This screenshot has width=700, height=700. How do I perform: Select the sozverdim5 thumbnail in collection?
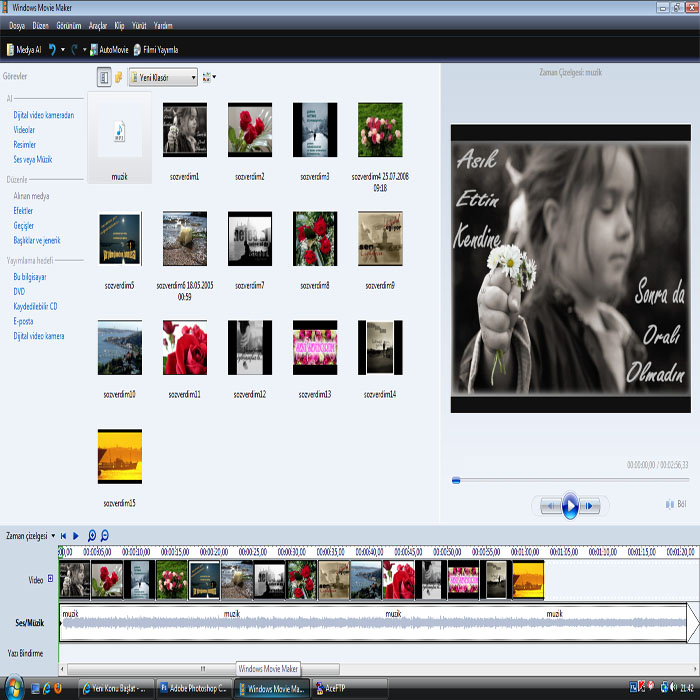point(120,239)
